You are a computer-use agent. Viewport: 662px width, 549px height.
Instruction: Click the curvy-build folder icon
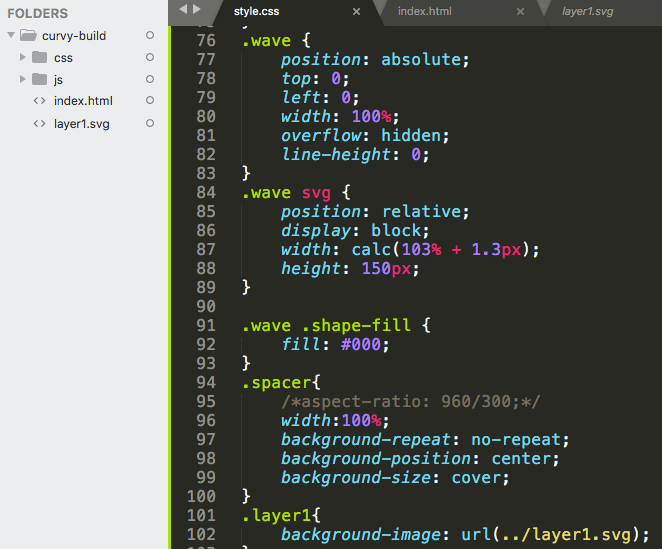click(29, 35)
